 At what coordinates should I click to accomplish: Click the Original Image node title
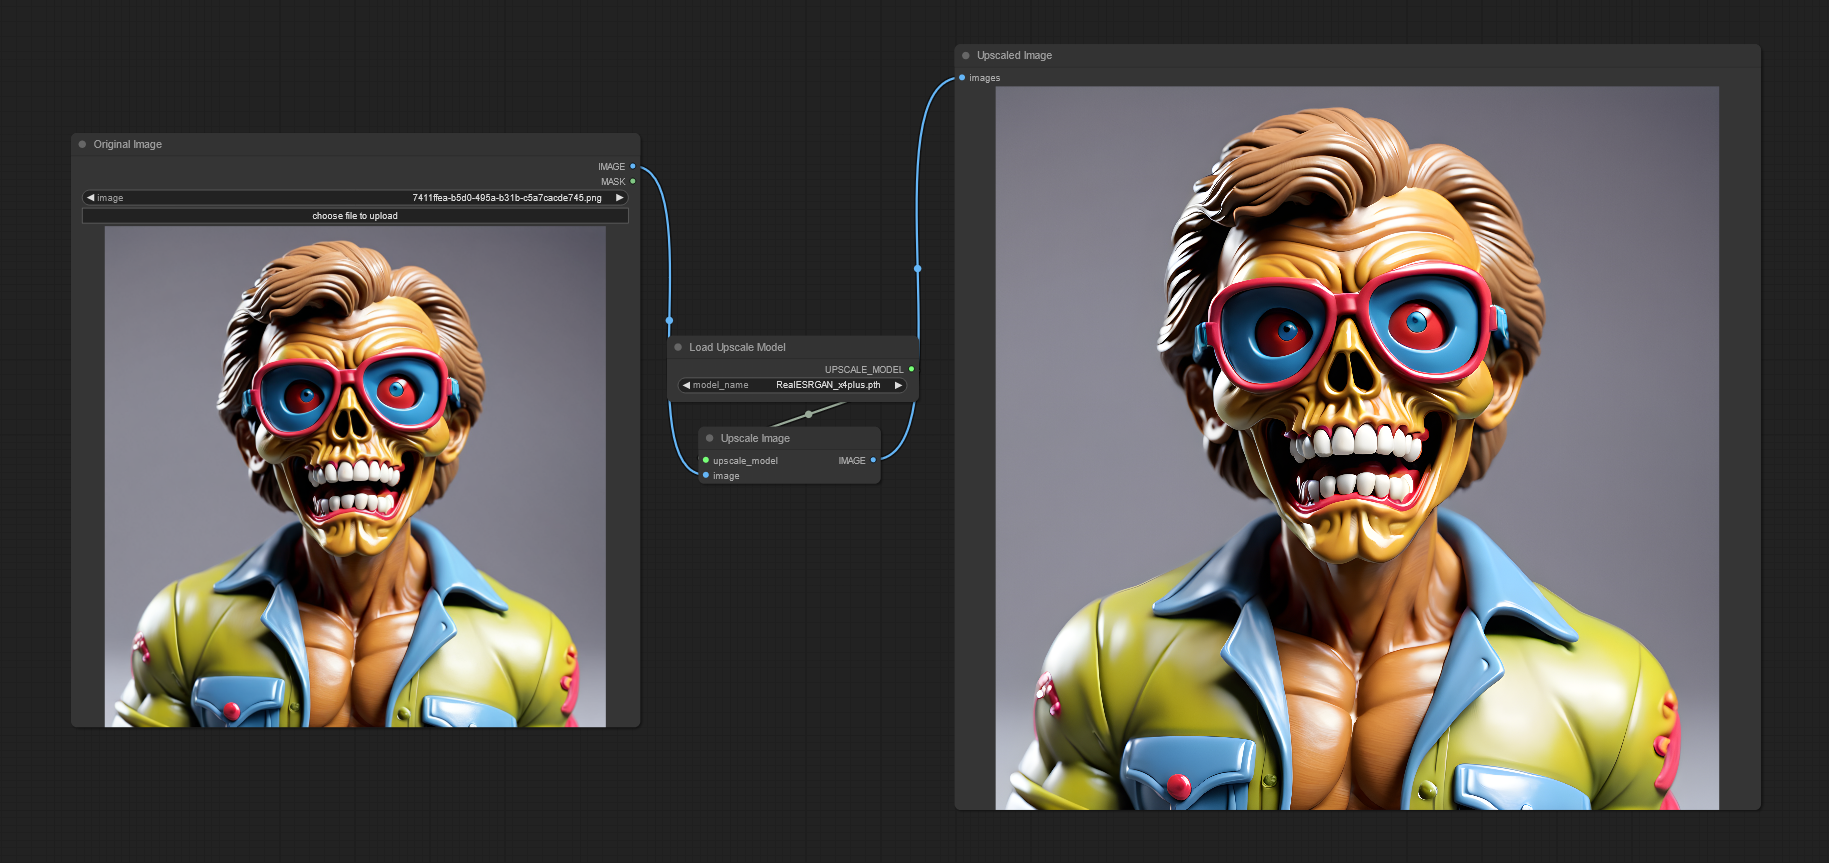(x=128, y=144)
